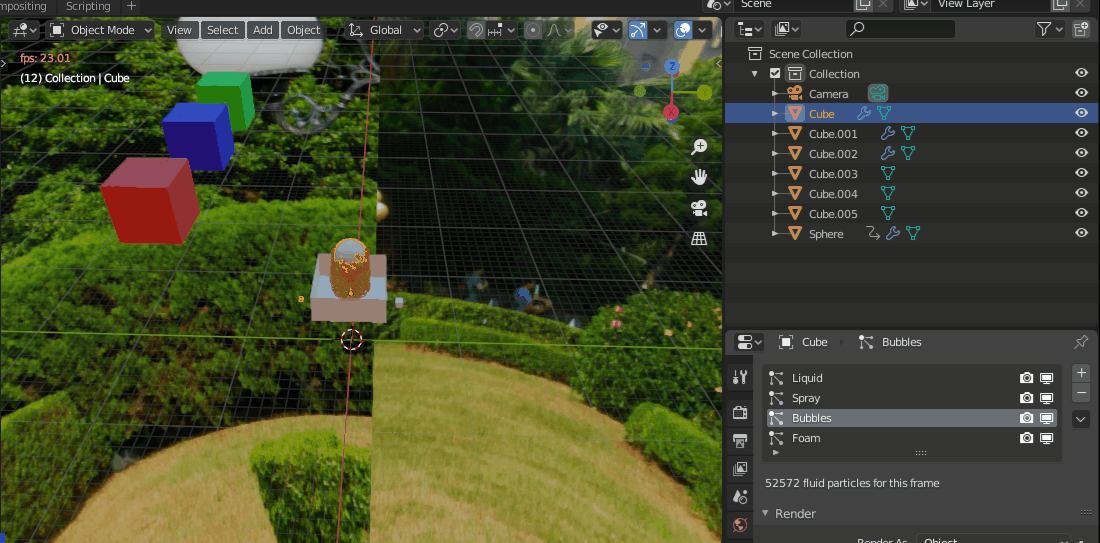Toggle snapping magnet icon
Screen dimensions: 1100x543
point(476,30)
